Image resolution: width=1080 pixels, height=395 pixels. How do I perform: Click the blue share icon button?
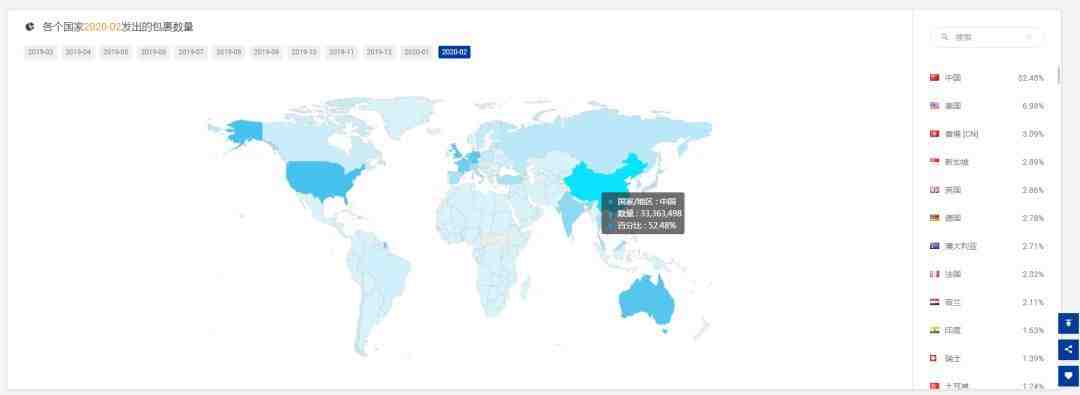pos(1068,350)
